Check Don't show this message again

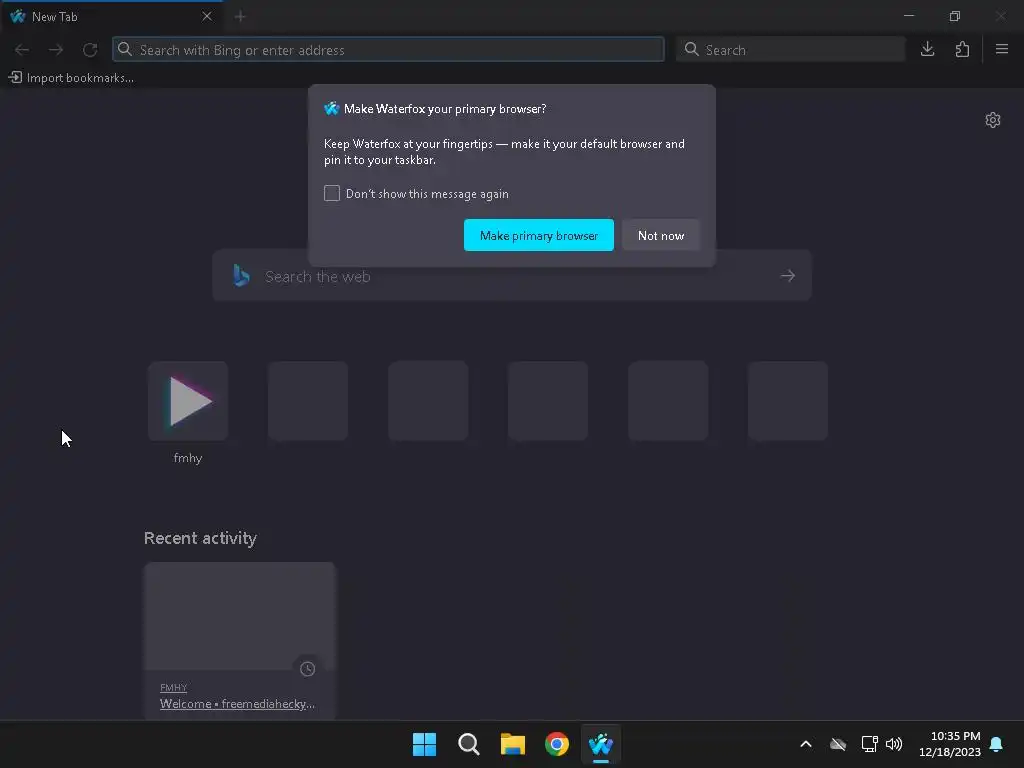(332, 193)
